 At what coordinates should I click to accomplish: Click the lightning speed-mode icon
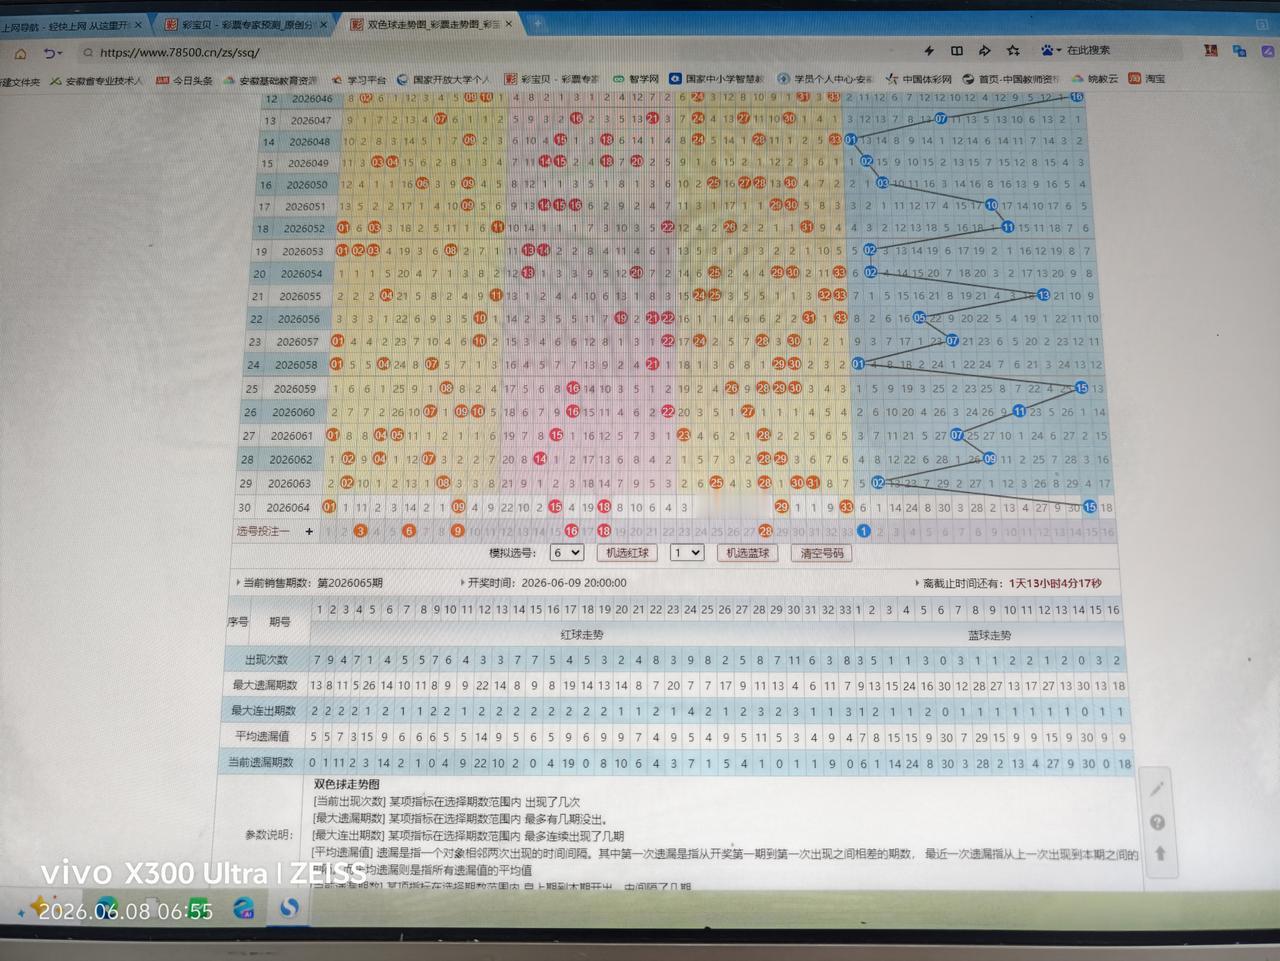pyautogui.click(x=929, y=50)
